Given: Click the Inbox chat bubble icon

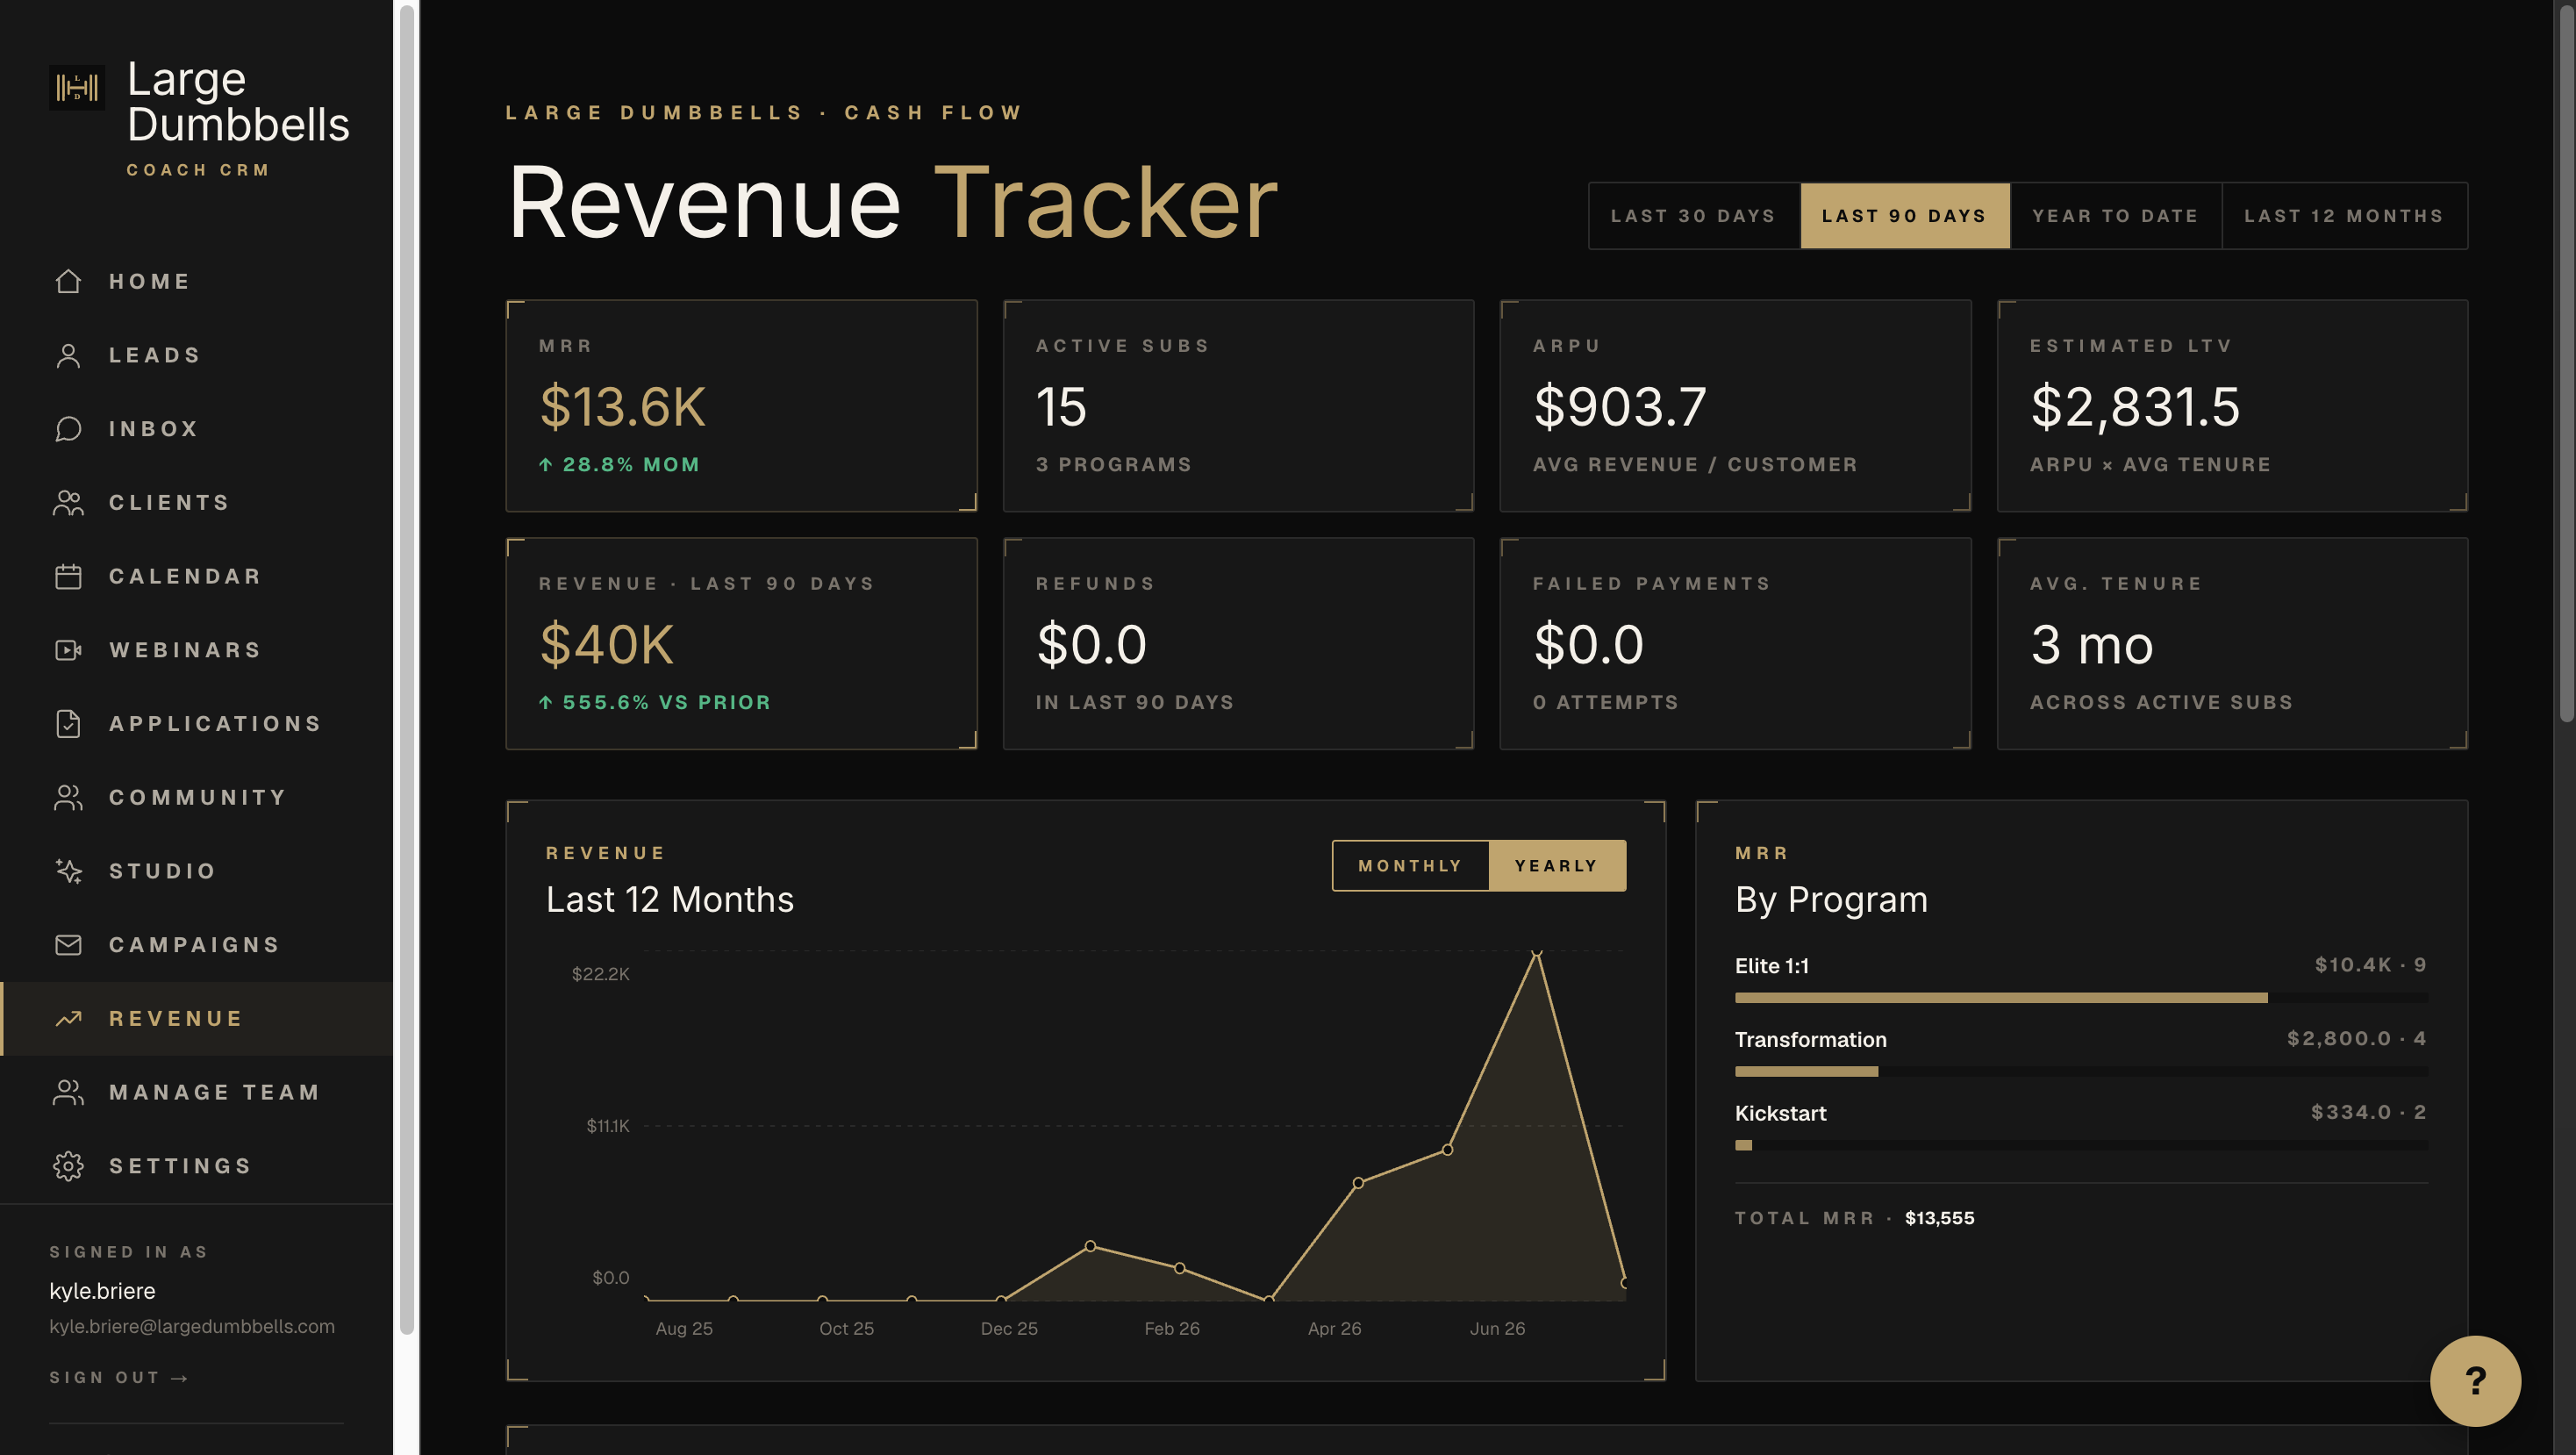Looking at the screenshot, I should (x=68, y=429).
